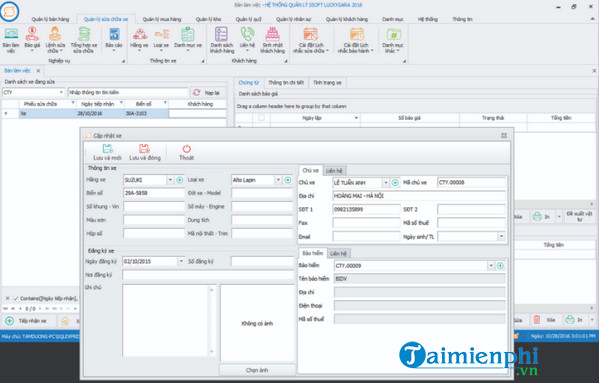Click the Hãng xe ribbon icon
599x383 pixels.
[139, 39]
